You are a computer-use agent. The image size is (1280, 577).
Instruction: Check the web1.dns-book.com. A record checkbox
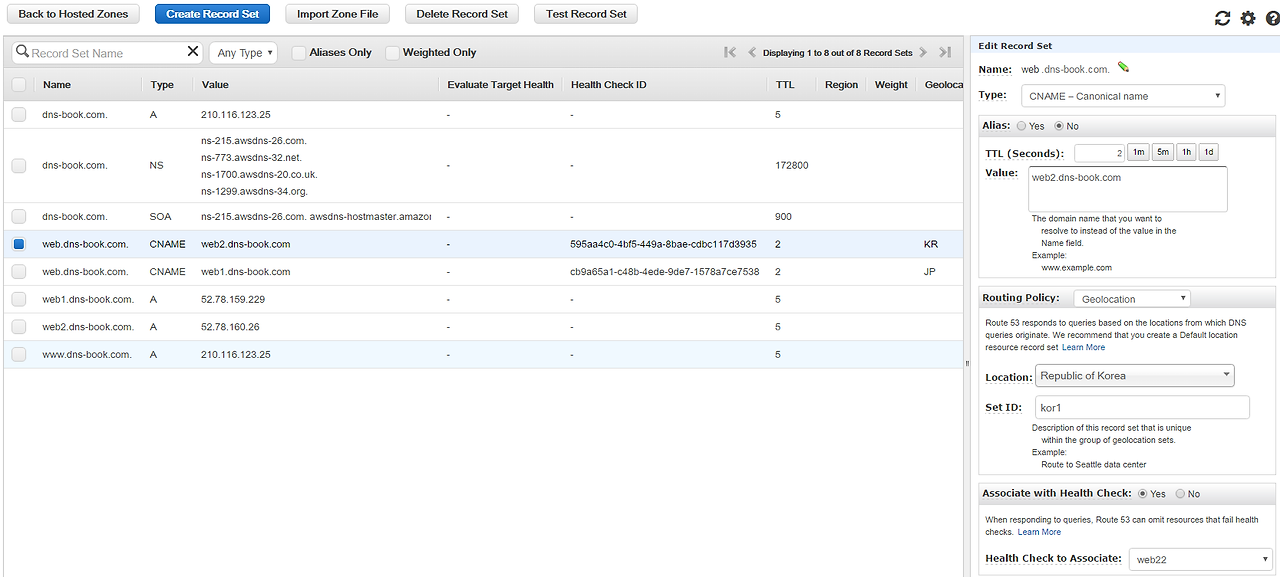19,299
